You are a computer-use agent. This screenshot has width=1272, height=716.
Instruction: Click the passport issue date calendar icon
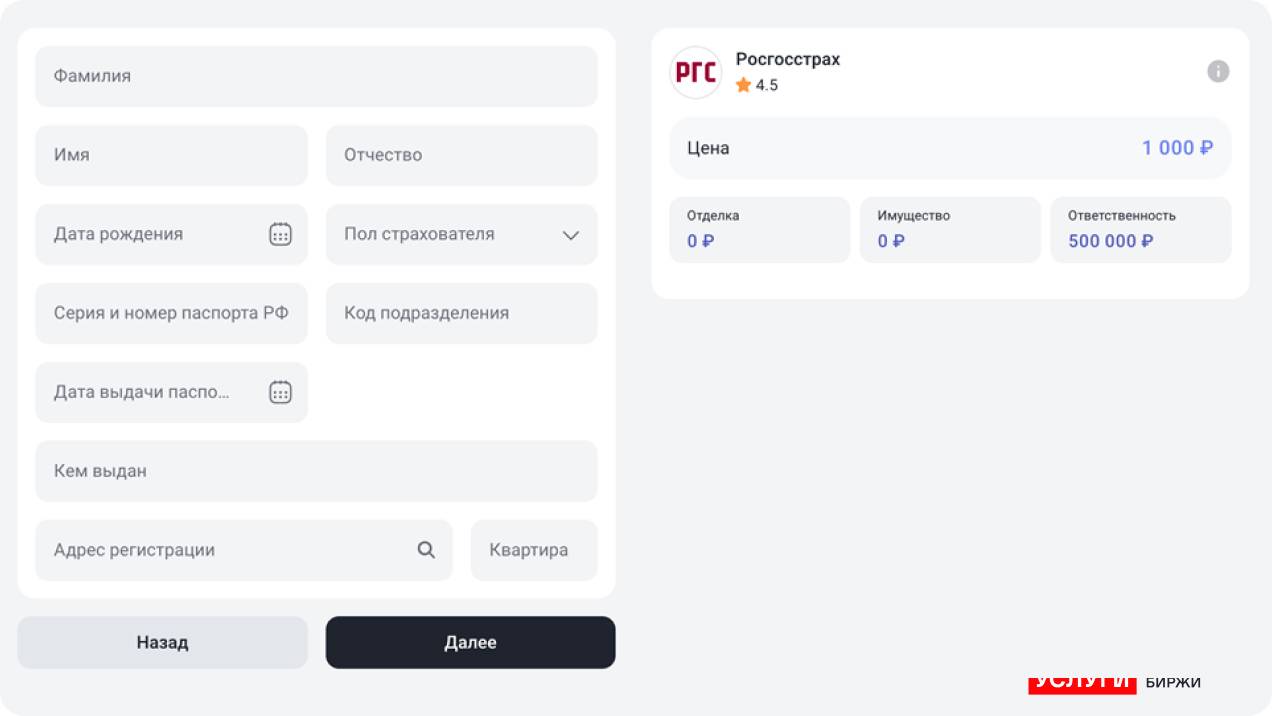click(280, 392)
